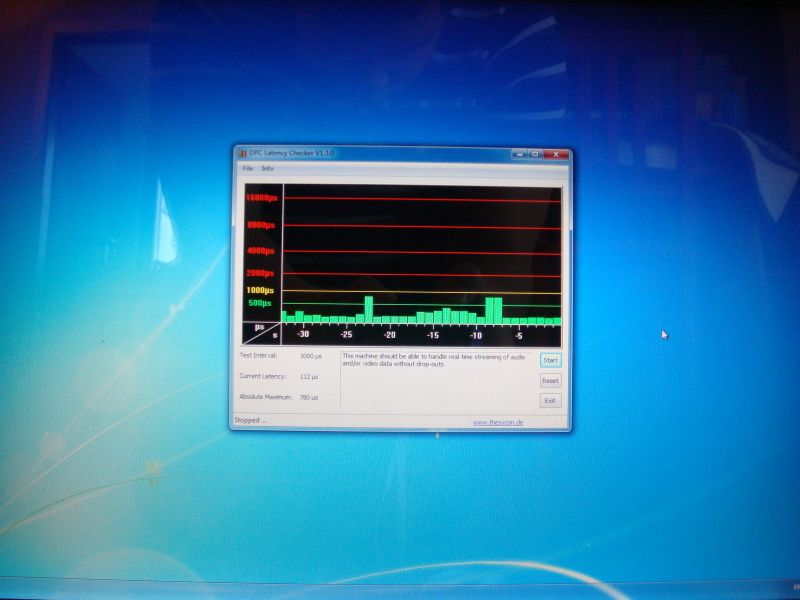The width and height of the screenshot is (800, 600).
Task: Click the -30 time axis label
Action: [x=303, y=334]
